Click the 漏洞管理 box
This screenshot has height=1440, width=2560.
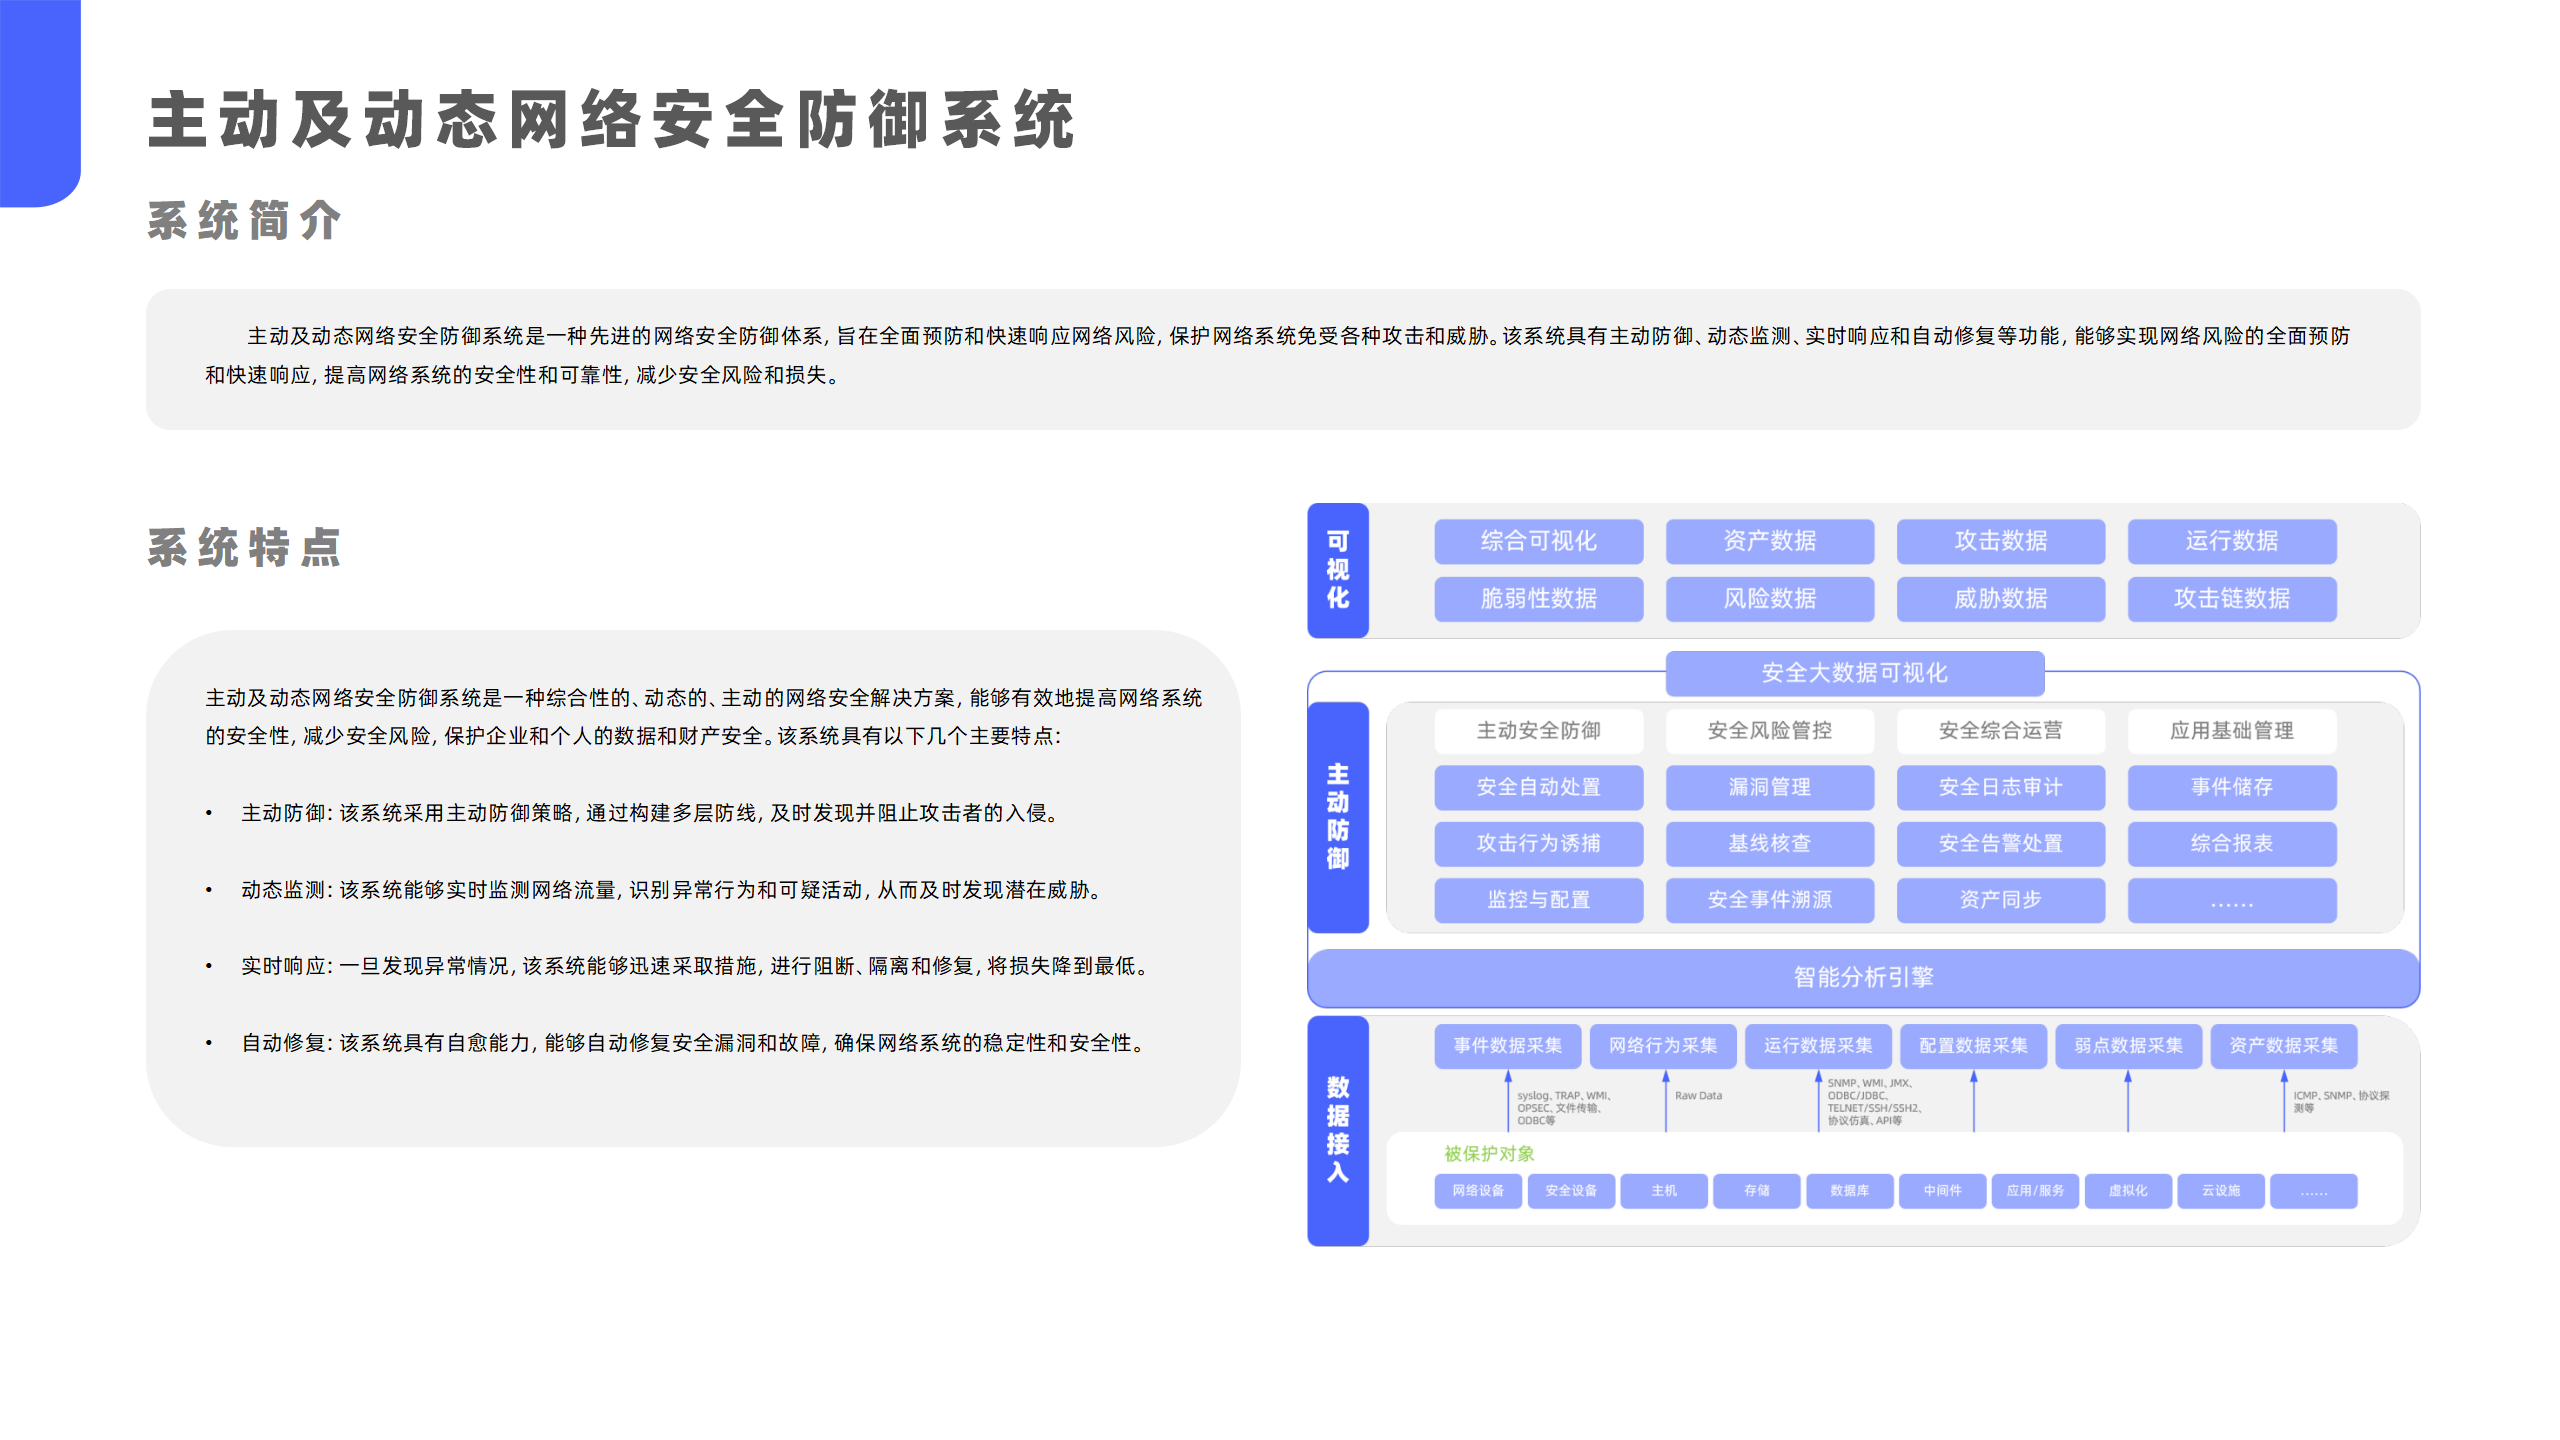click(1770, 787)
